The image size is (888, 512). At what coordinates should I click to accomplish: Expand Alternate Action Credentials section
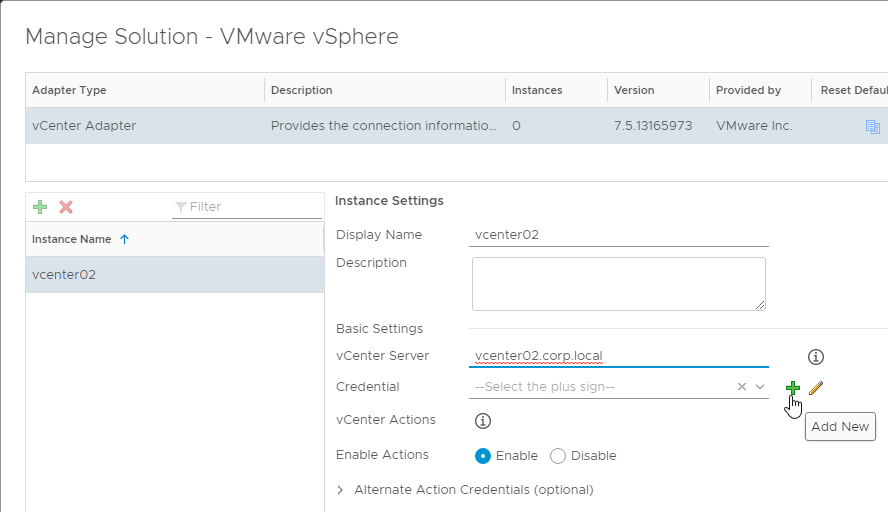(340, 490)
